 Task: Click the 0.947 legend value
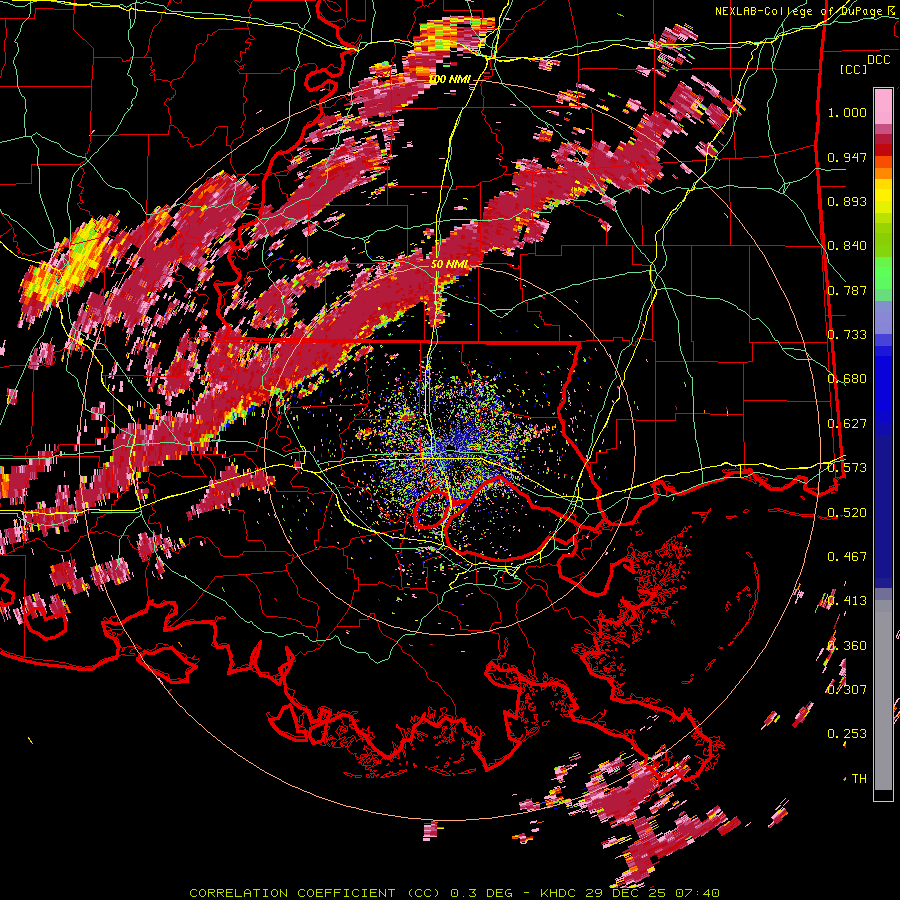coord(847,157)
